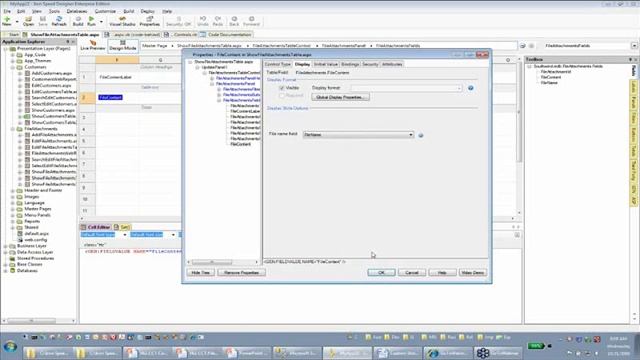Click the Hide Tree button
The image size is (640, 360).
click(200, 272)
